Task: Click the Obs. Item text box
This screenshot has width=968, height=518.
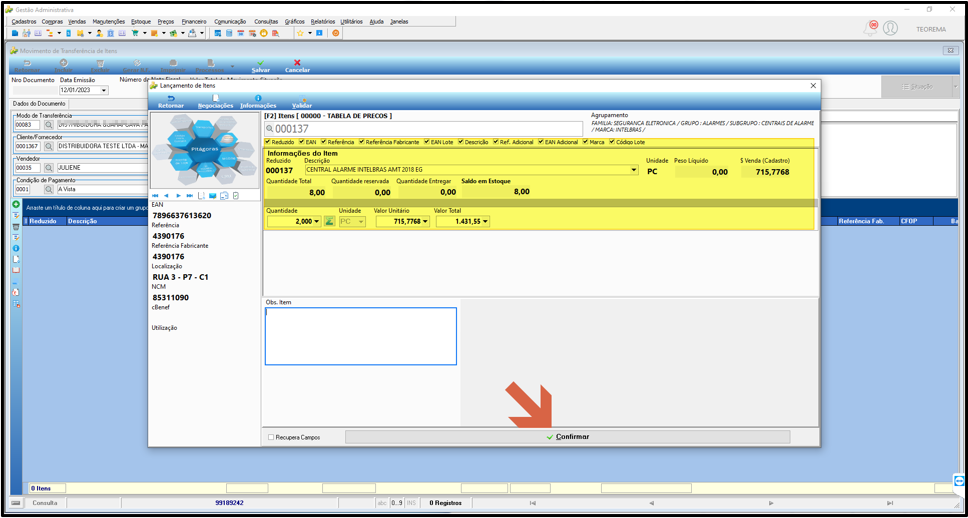Action: [361, 336]
